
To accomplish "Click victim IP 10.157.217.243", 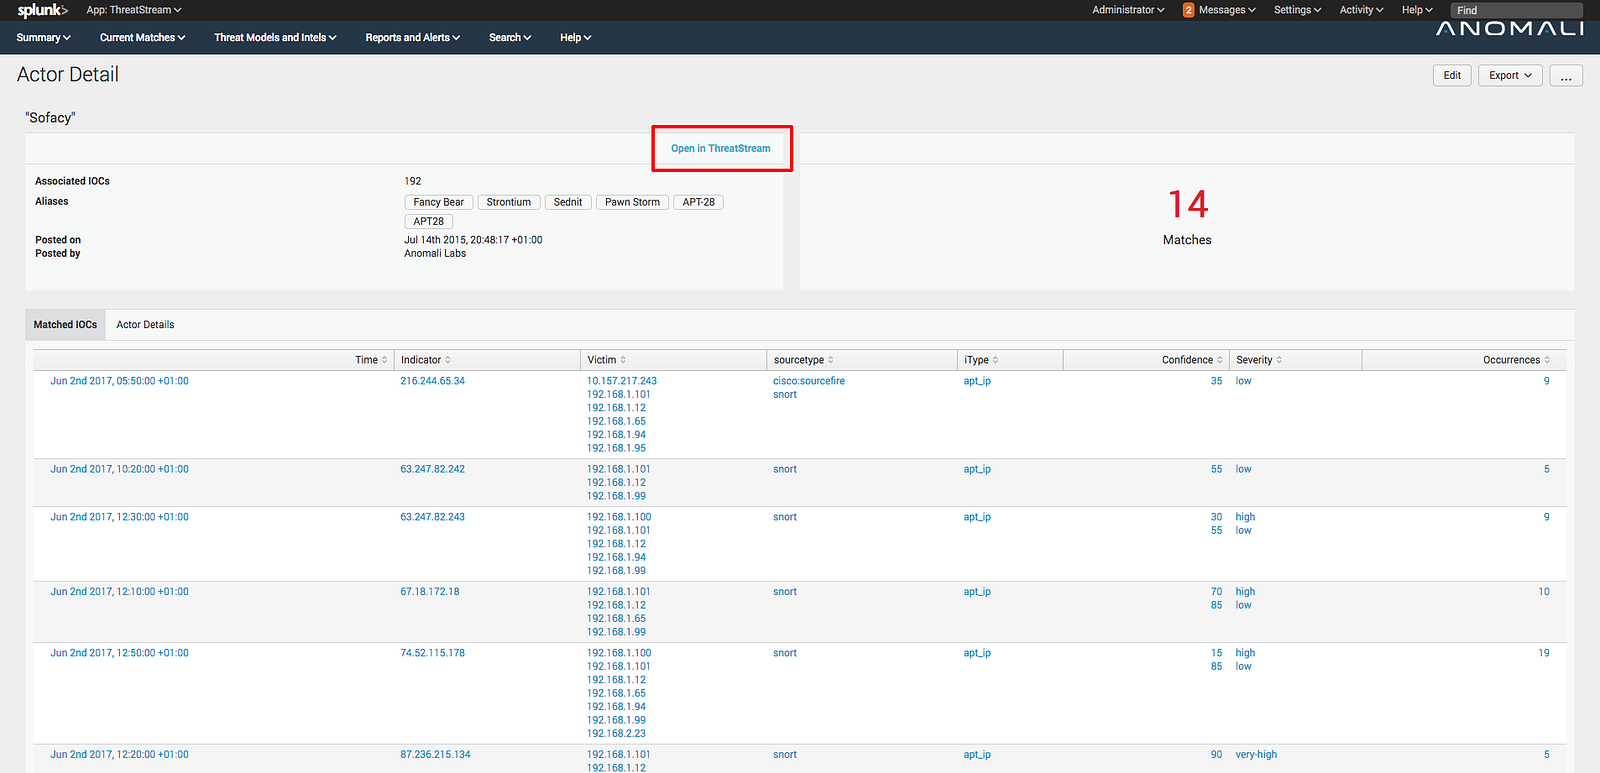I will click(x=622, y=381).
